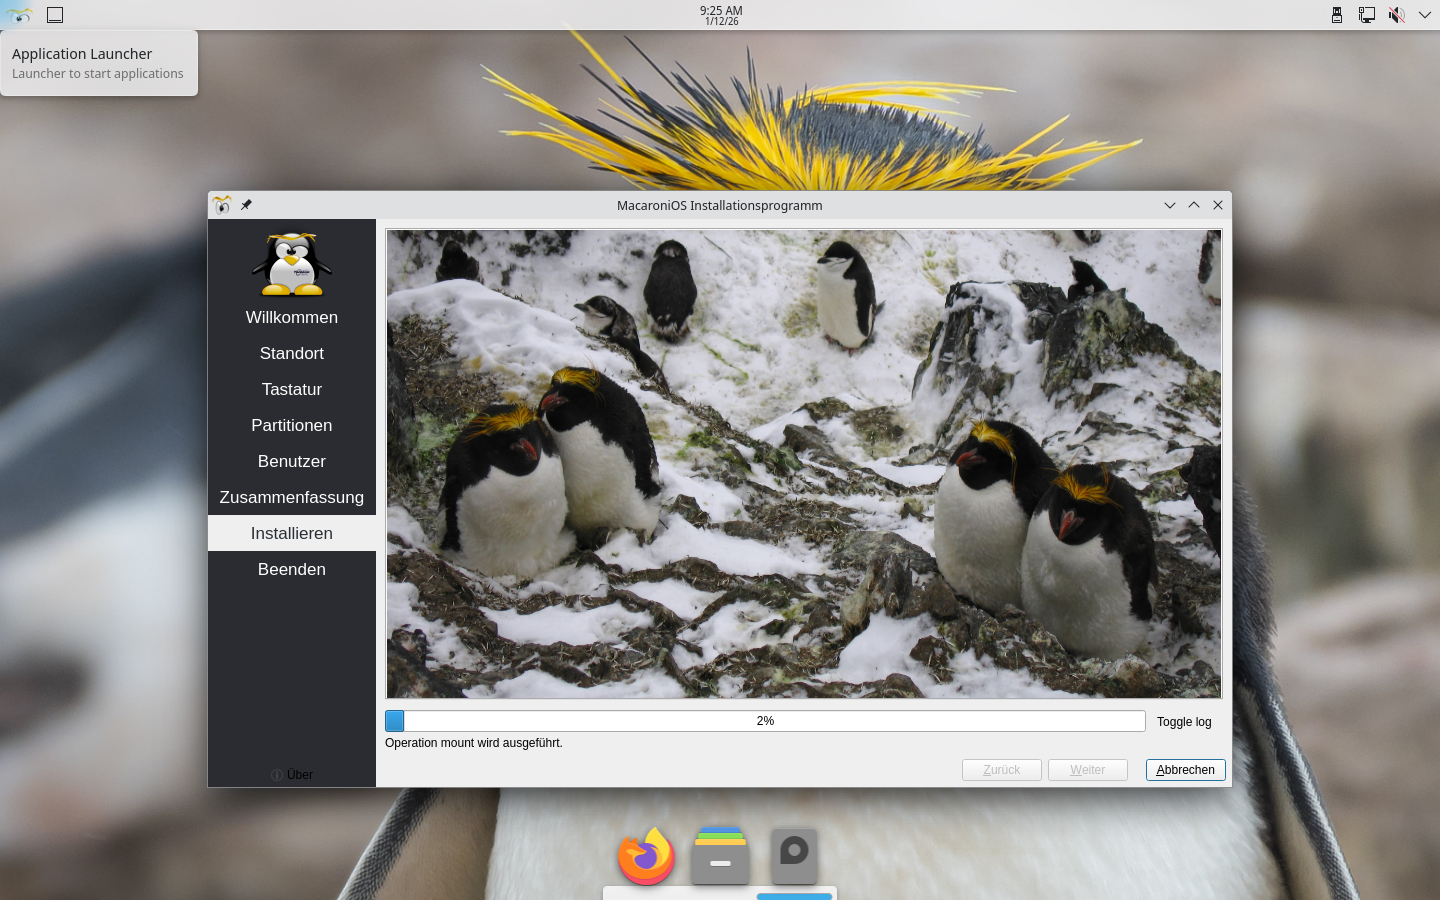
Task: Click the desktop pager icon in top panel
Action: pyautogui.click(x=55, y=15)
